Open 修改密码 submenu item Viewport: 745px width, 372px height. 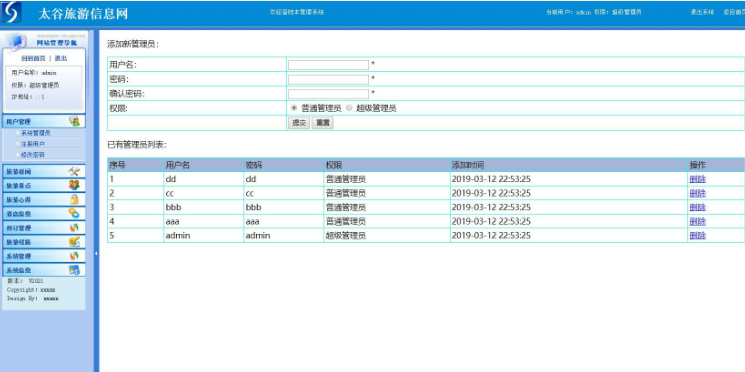pos(33,155)
